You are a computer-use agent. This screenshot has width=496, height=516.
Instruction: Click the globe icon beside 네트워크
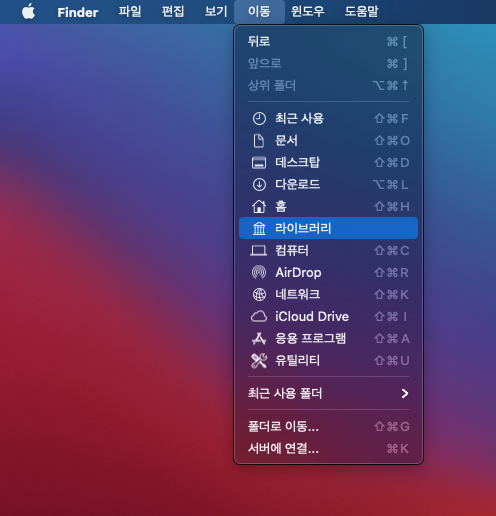click(x=259, y=294)
